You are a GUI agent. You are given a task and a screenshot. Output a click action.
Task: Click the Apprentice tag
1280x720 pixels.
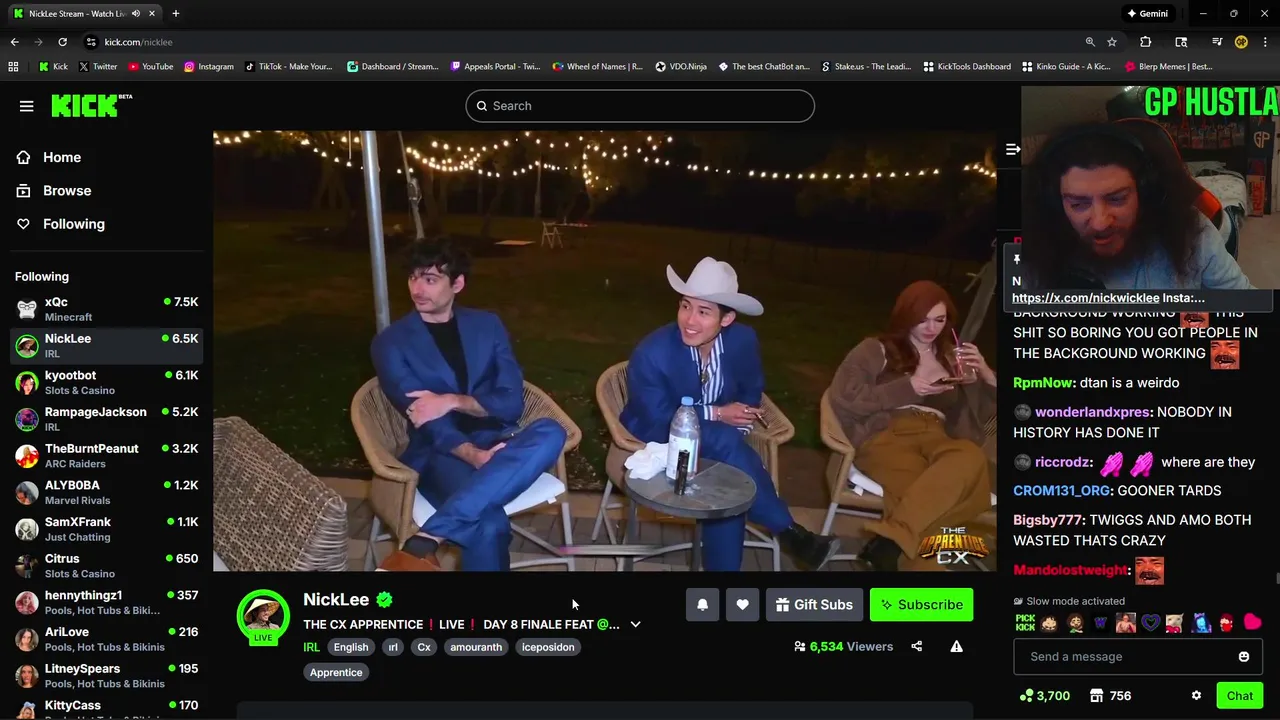click(336, 672)
